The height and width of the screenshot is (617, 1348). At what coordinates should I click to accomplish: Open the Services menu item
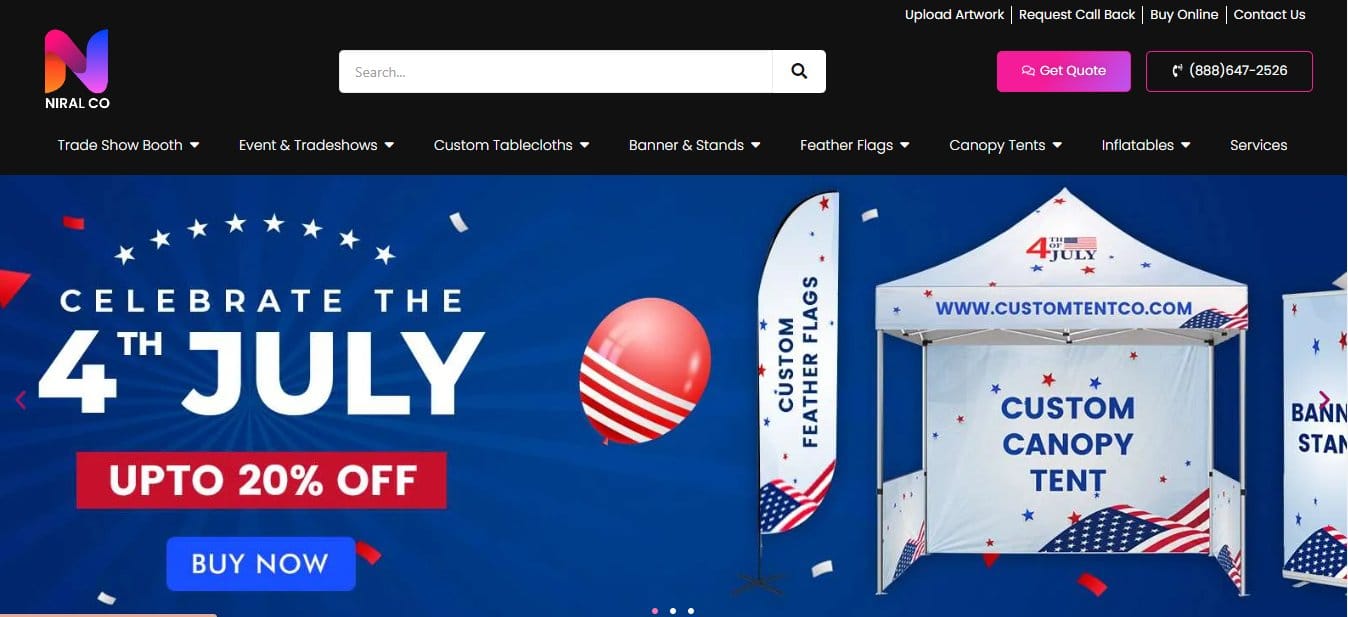1258,145
